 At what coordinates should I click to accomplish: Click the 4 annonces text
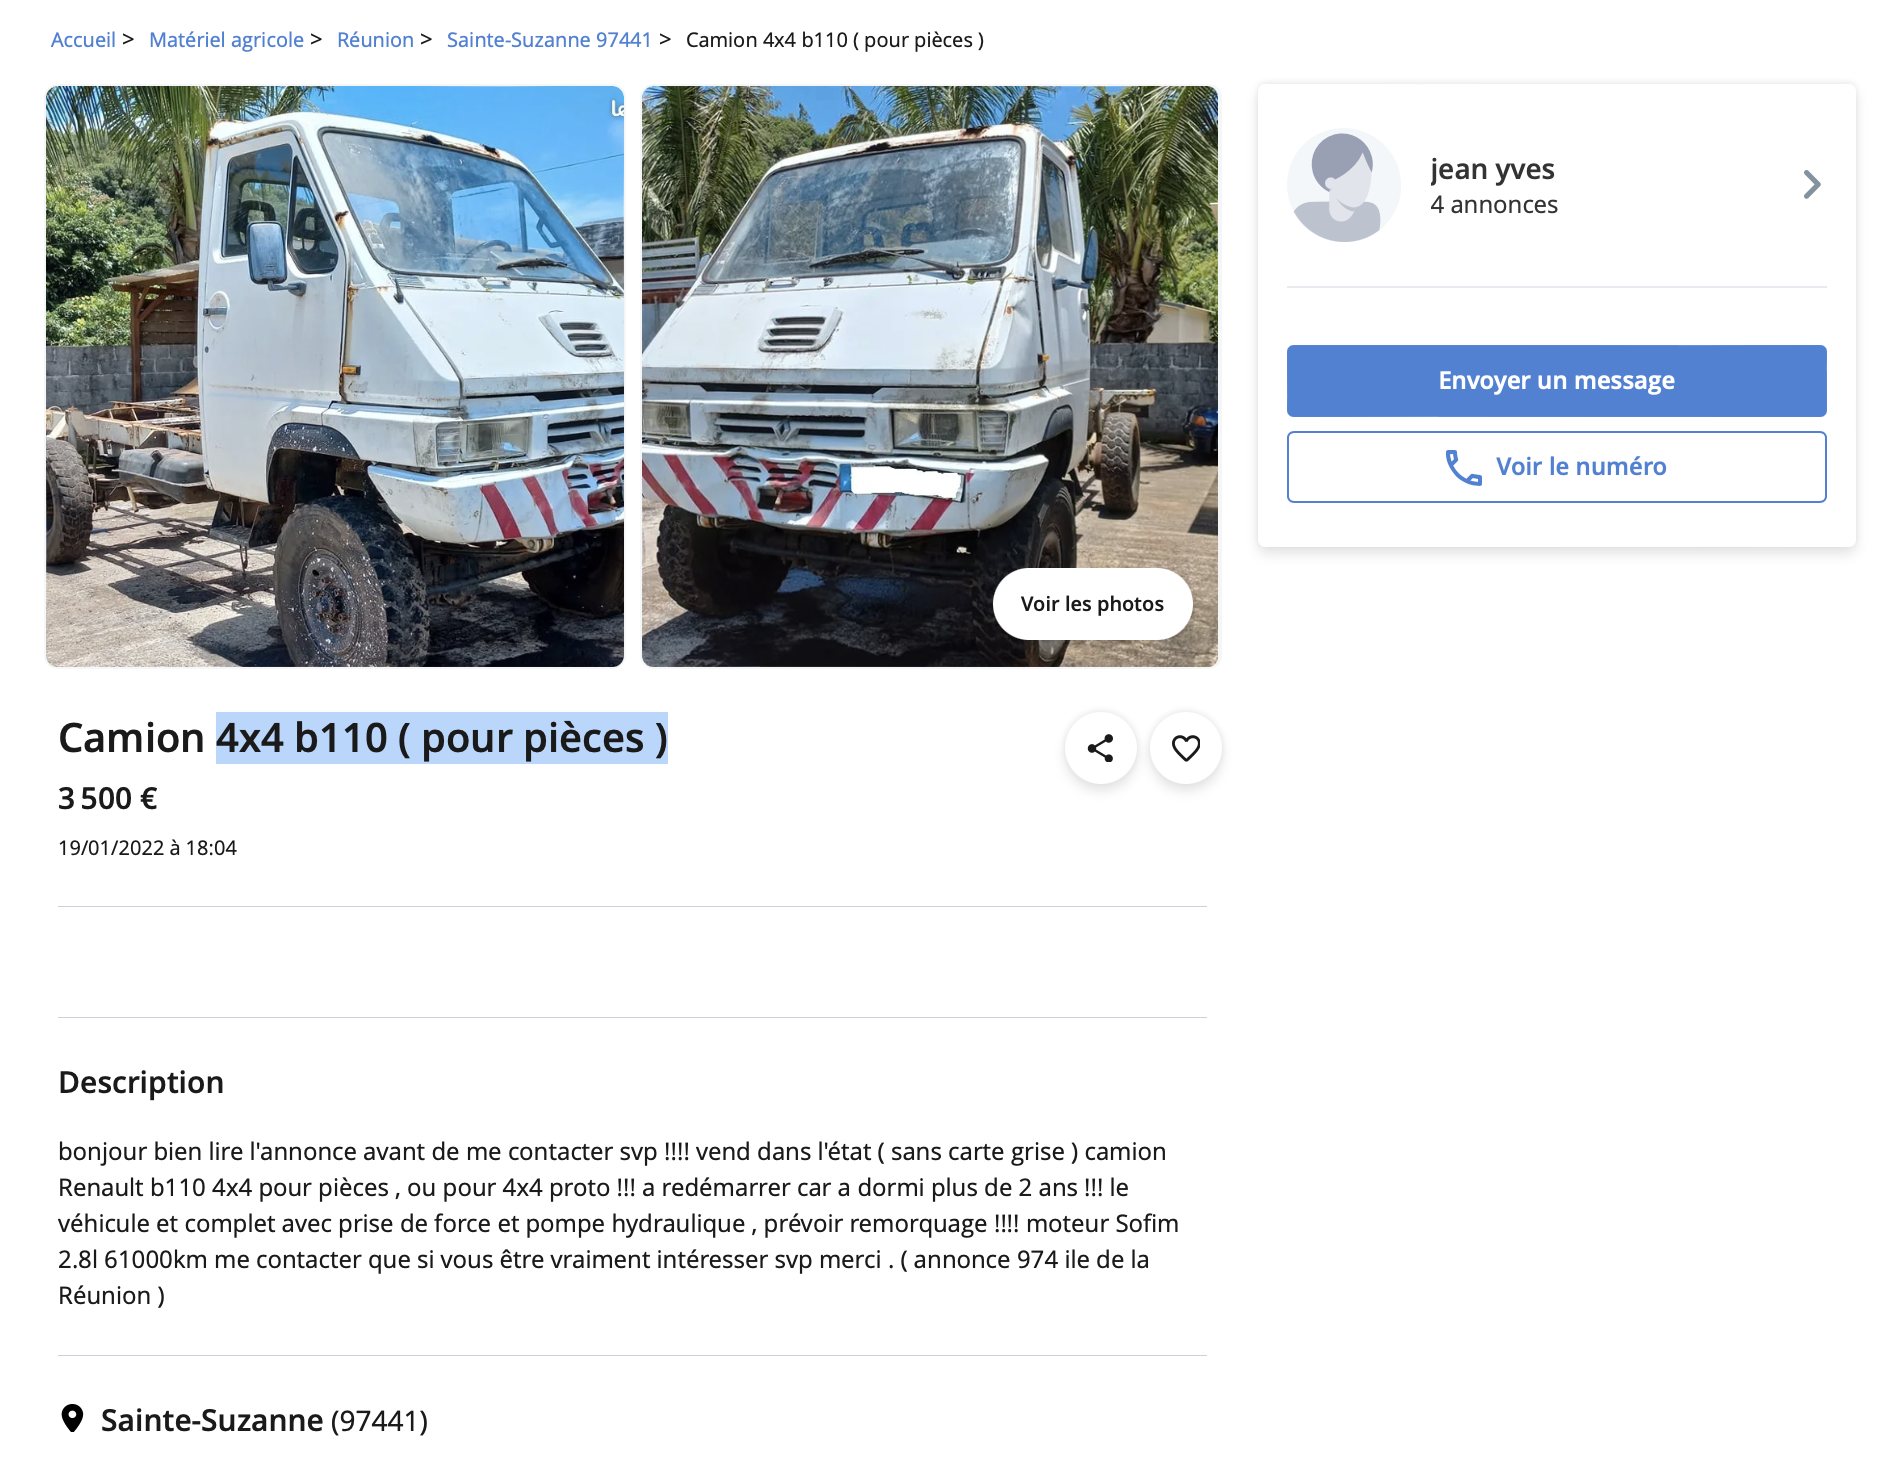pos(1494,205)
